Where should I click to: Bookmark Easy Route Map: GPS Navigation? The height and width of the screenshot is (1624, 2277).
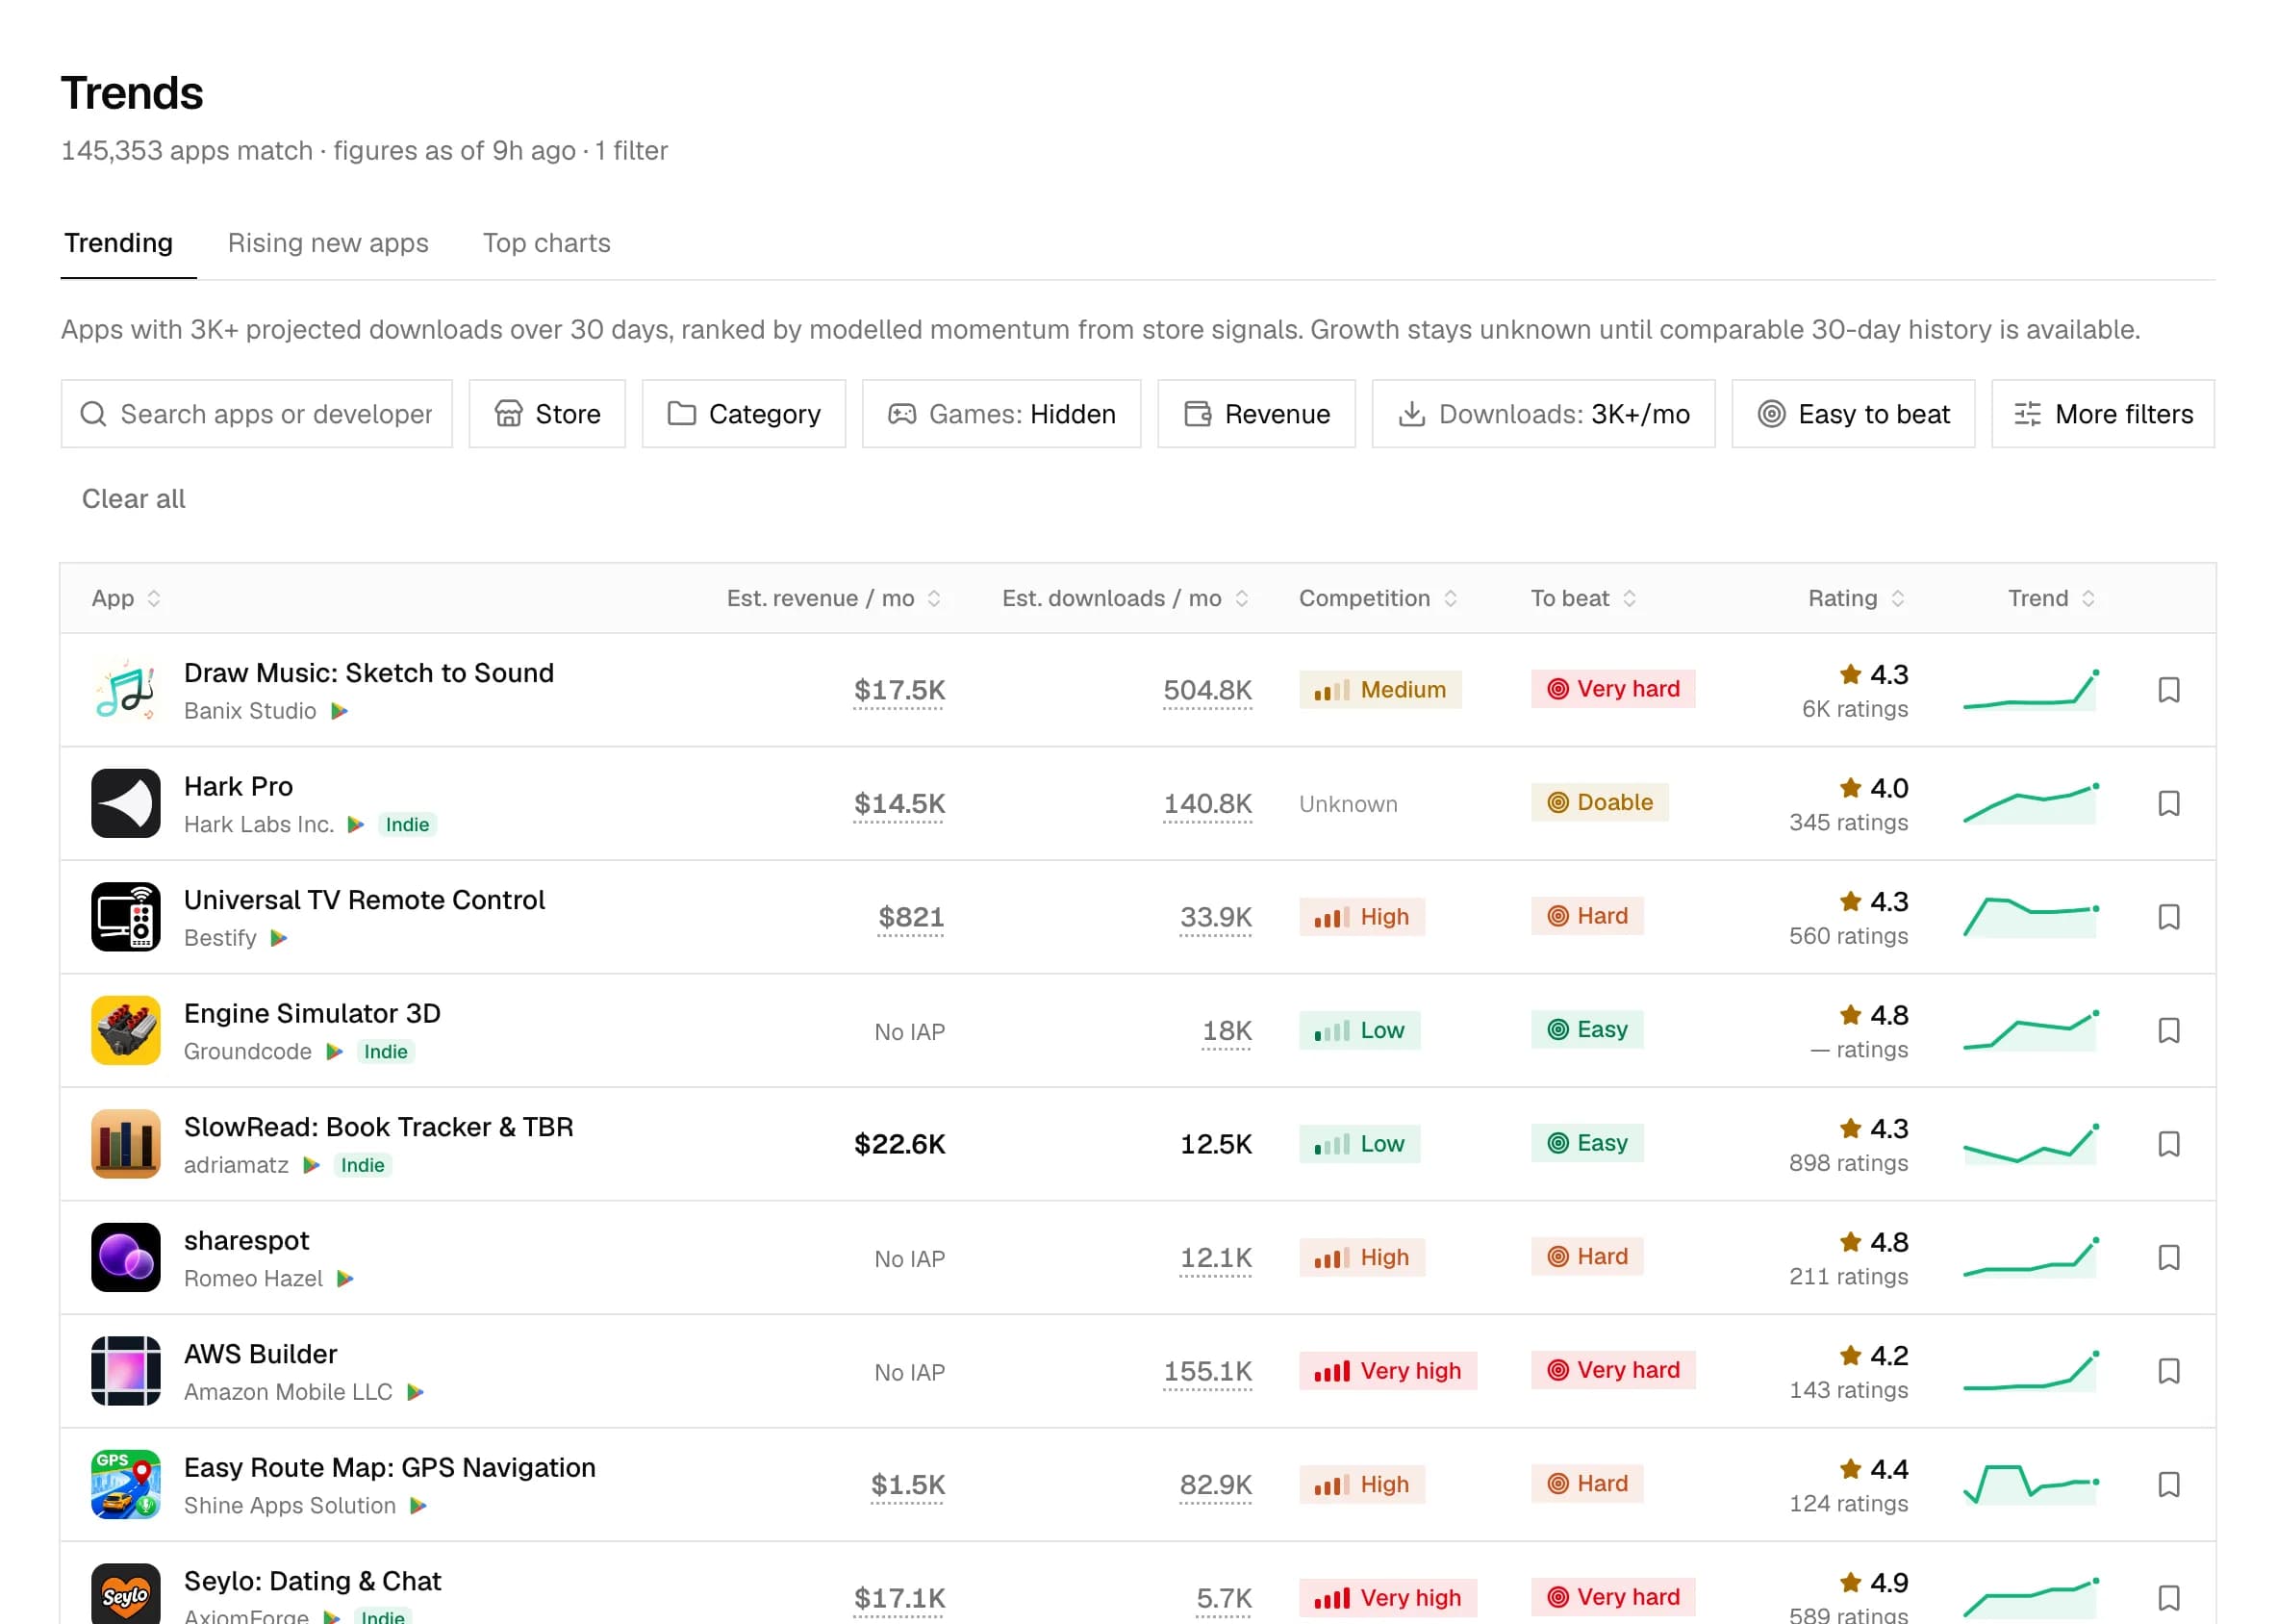pyautogui.click(x=2168, y=1484)
